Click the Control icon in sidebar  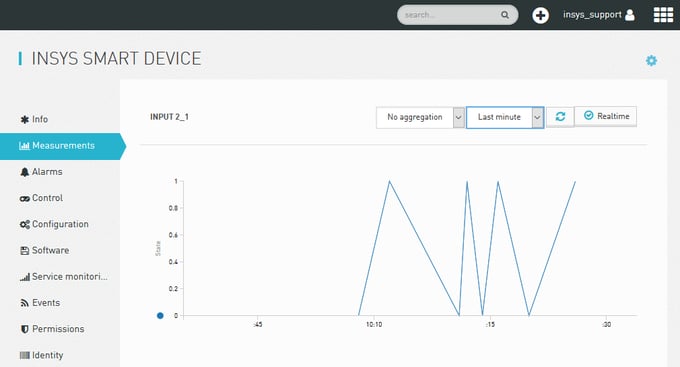click(x=25, y=198)
